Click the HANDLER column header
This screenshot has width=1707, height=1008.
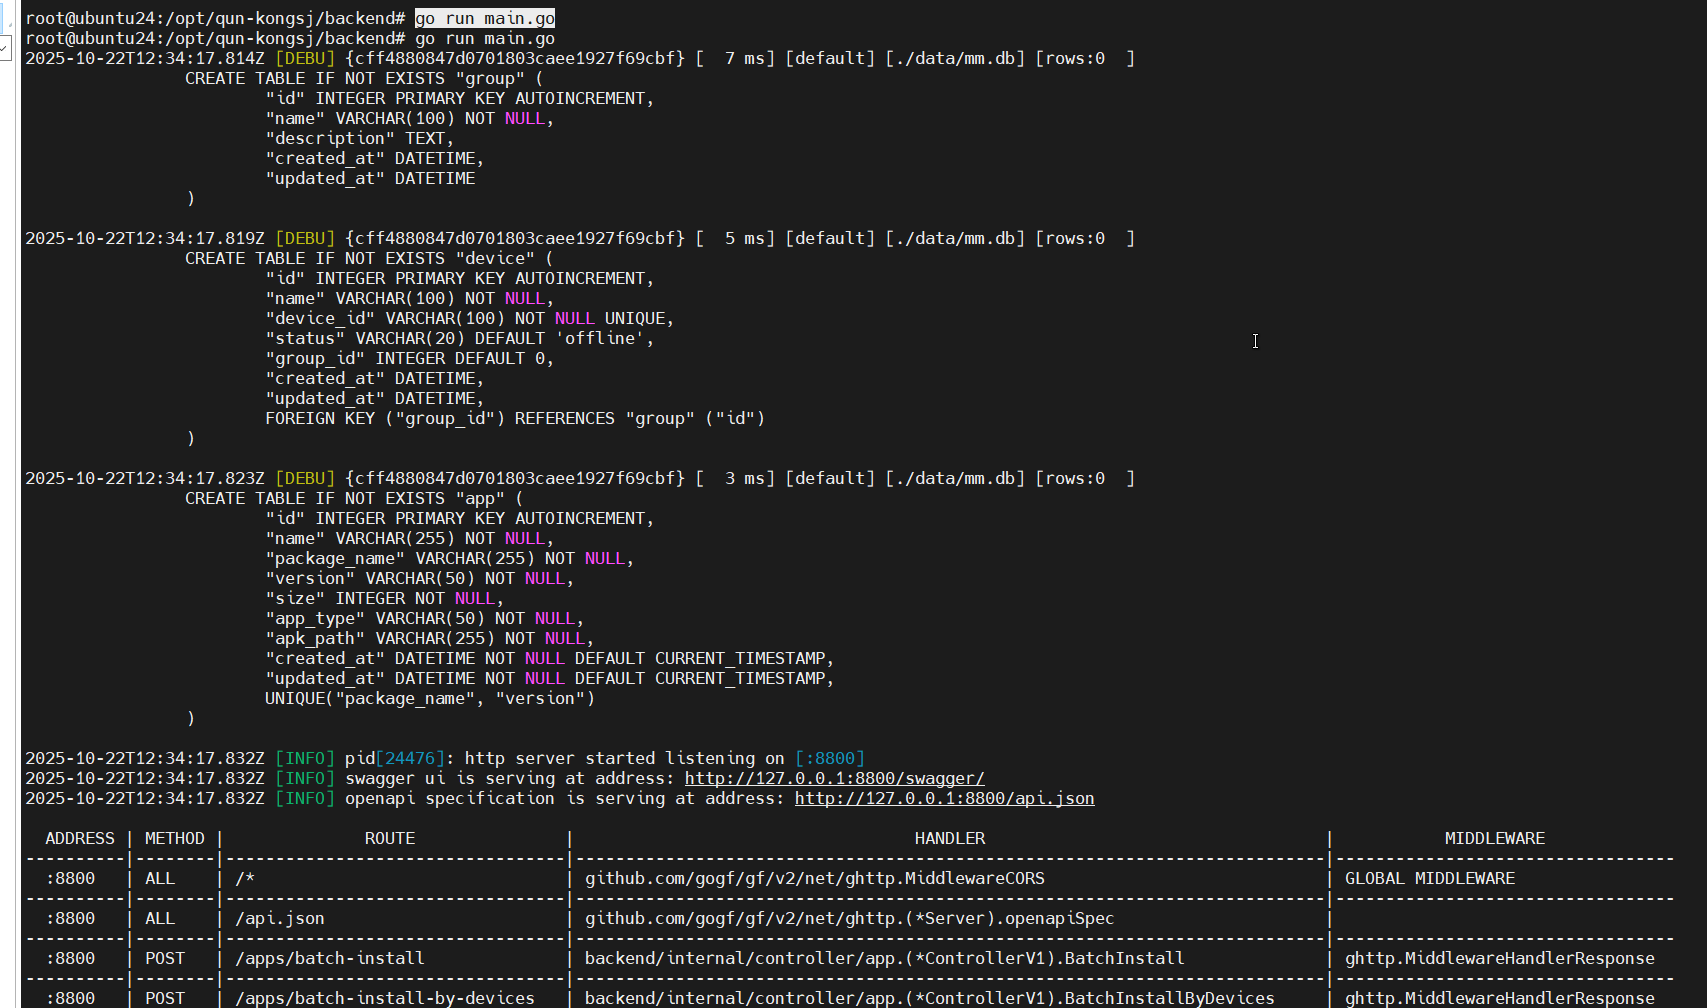point(949,838)
